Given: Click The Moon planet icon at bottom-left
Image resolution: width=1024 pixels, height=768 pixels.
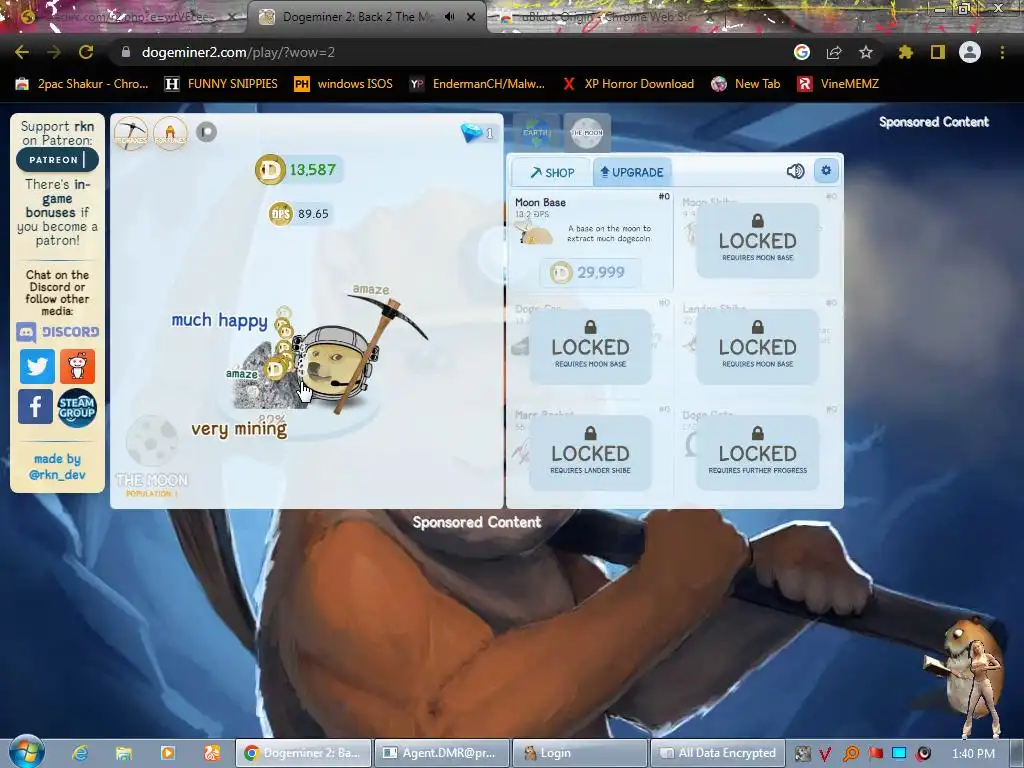Looking at the screenshot, I should 152,441.
